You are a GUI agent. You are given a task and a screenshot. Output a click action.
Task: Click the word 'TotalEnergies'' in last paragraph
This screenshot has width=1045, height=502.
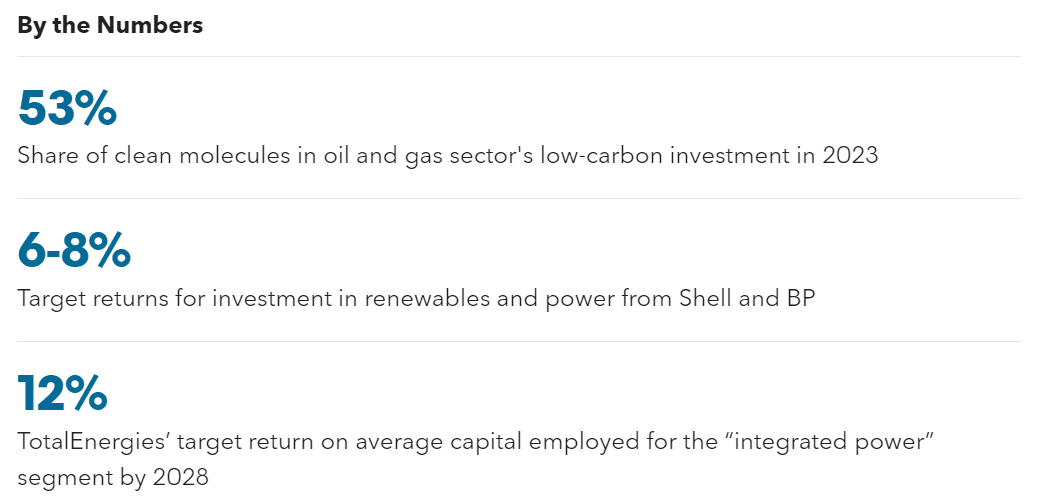click(x=94, y=442)
